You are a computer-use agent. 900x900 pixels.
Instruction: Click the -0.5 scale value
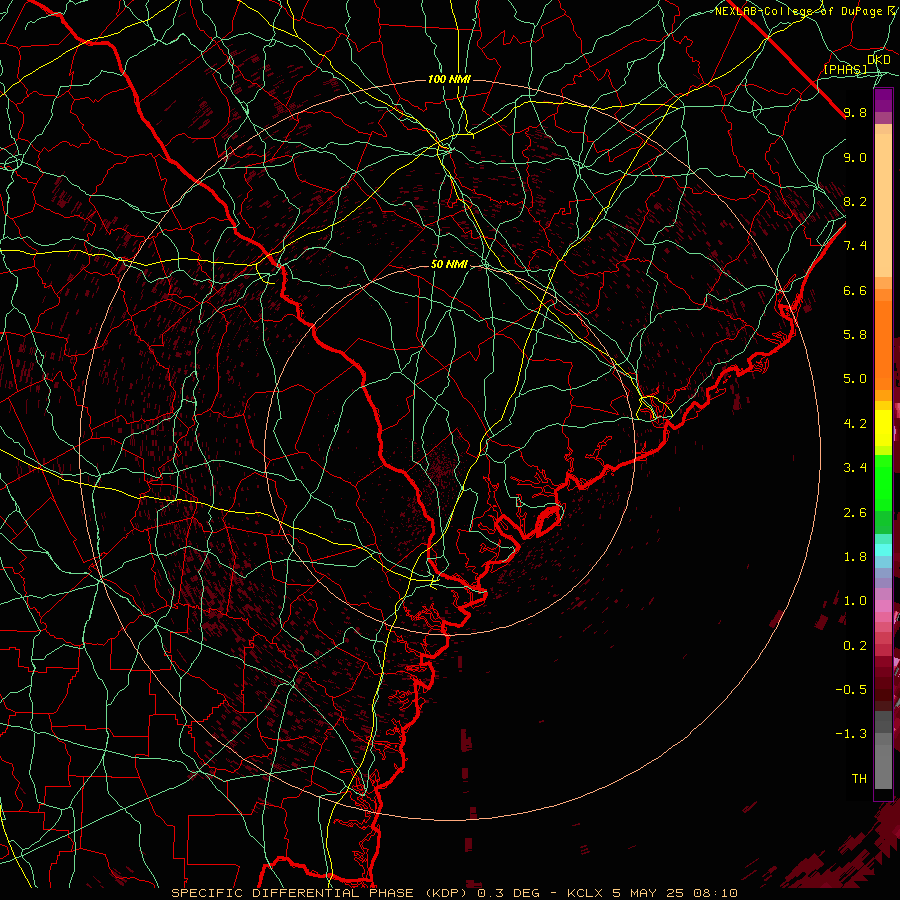click(851, 690)
